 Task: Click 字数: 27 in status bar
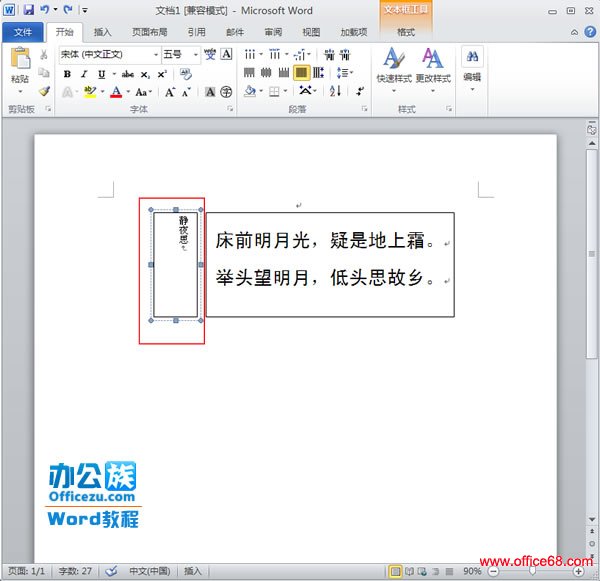point(74,572)
